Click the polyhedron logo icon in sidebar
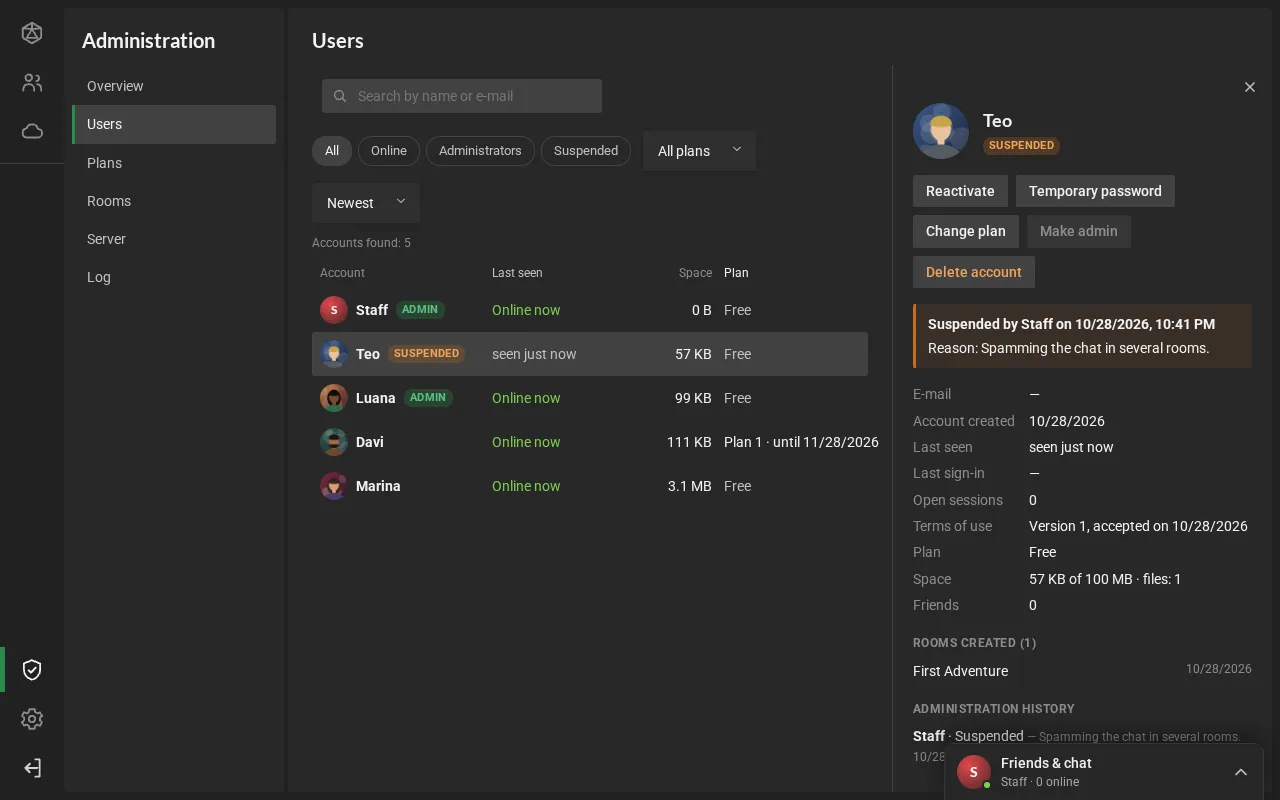The width and height of the screenshot is (1280, 800). (x=32, y=33)
